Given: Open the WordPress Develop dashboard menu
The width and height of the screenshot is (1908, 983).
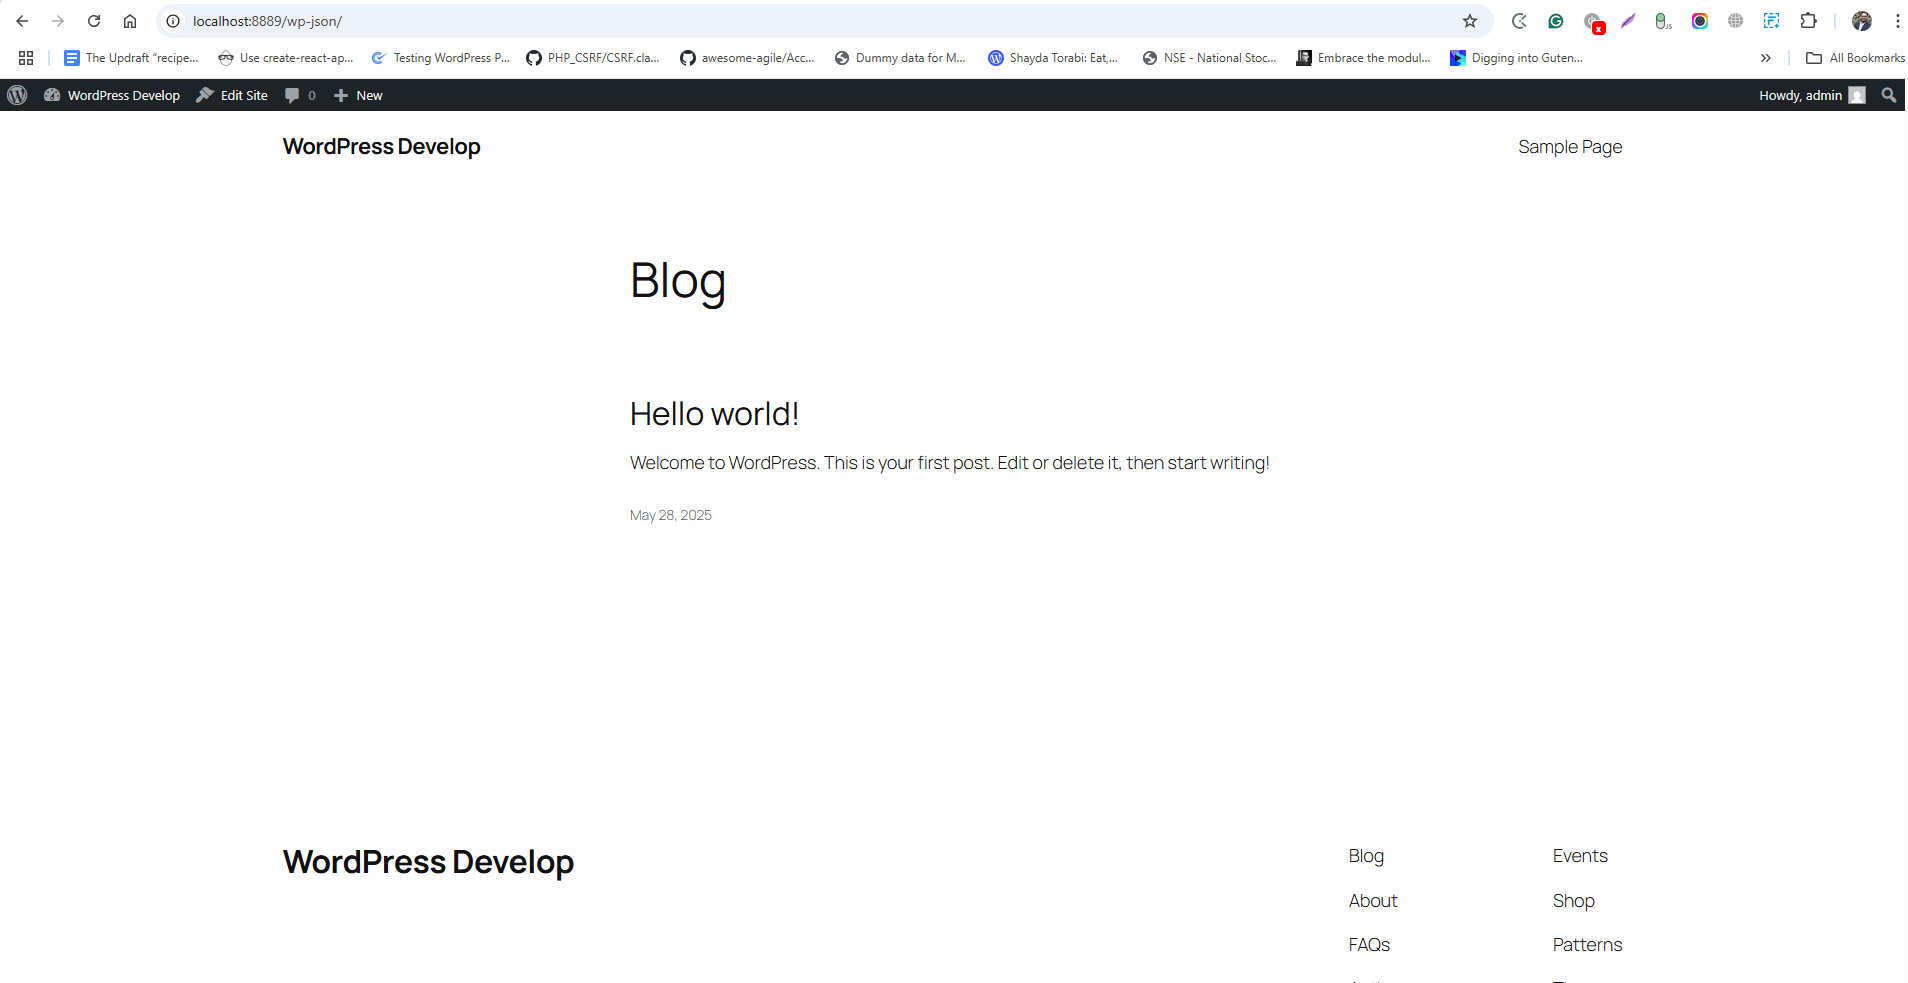Looking at the screenshot, I should pyautogui.click(x=112, y=95).
